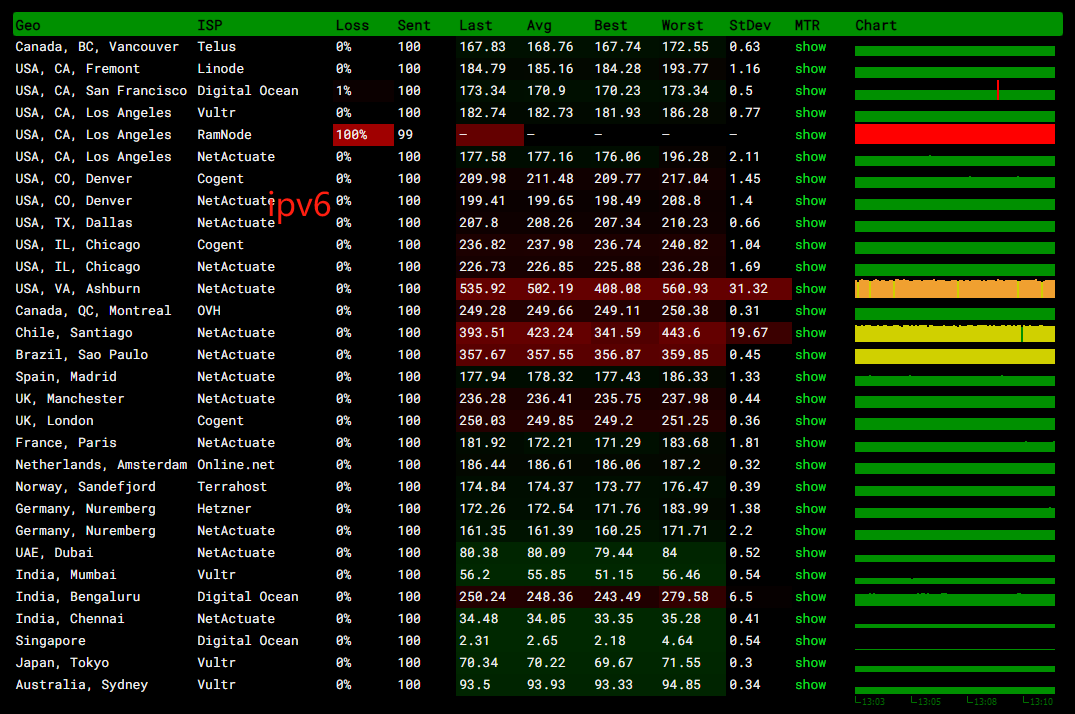
Task: Click the '423.24' avg value for Santiago
Action: click(550, 333)
